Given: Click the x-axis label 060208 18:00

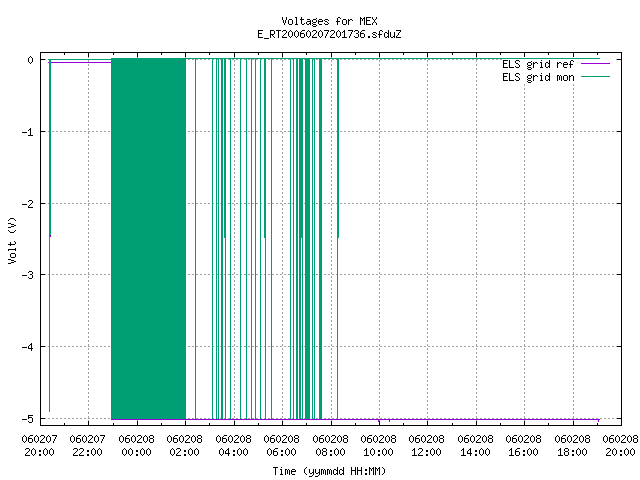Looking at the screenshot, I should [573, 446].
